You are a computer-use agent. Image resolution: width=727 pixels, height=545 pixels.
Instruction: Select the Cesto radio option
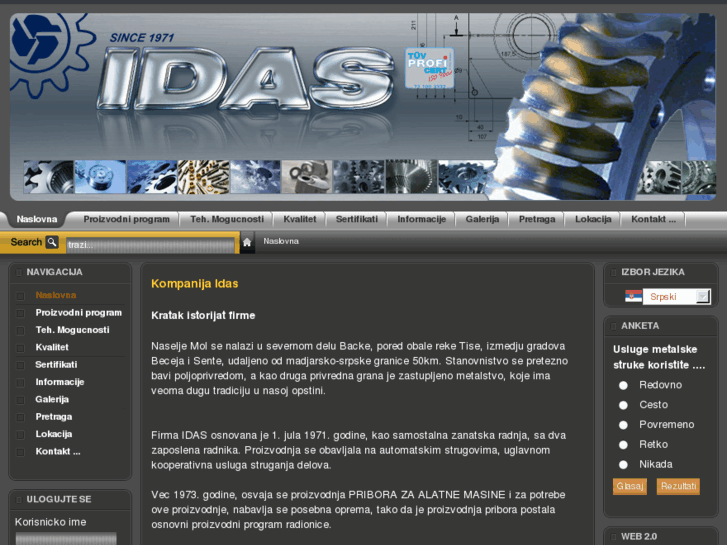(623, 405)
